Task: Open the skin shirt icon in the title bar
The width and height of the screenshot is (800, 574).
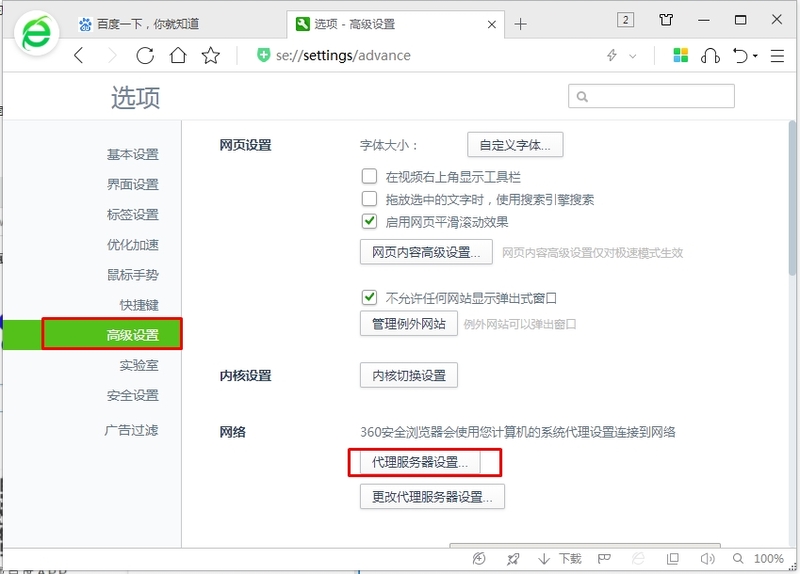Action: coord(666,20)
